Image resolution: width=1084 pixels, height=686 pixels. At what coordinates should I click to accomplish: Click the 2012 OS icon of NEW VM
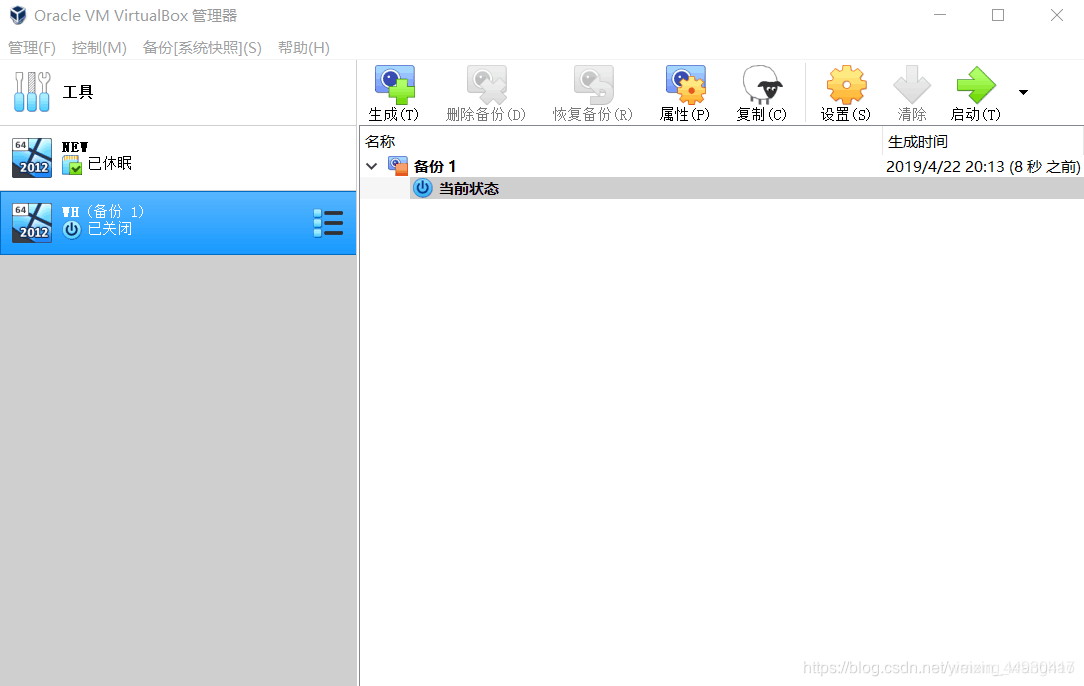pos(32,158)
